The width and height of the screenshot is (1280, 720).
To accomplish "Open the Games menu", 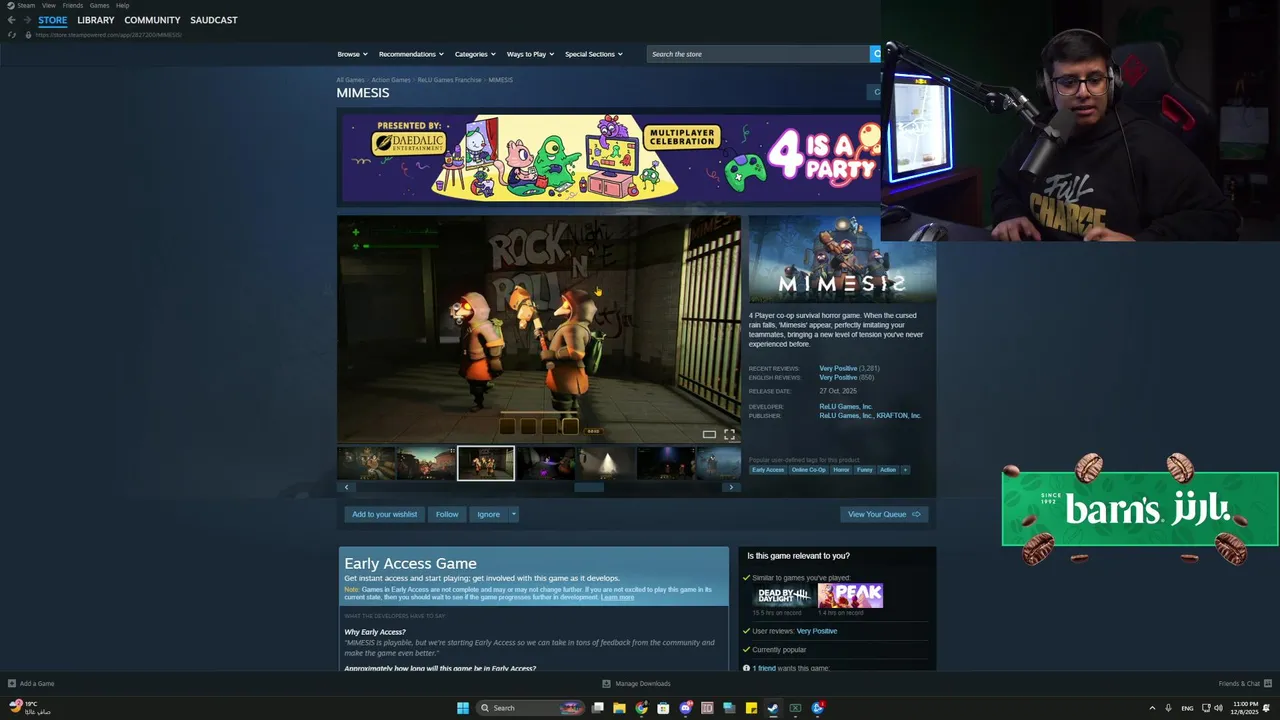I will click(x=99, y=5).
